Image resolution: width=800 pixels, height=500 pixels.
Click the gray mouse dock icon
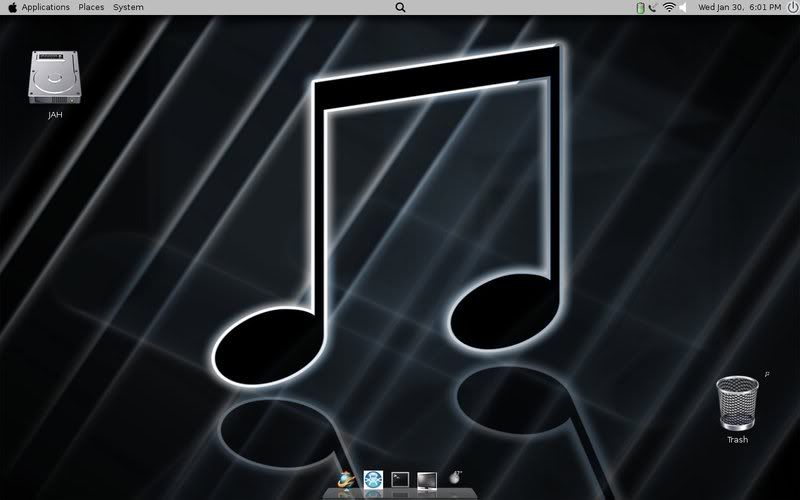(x=455, y=478)
